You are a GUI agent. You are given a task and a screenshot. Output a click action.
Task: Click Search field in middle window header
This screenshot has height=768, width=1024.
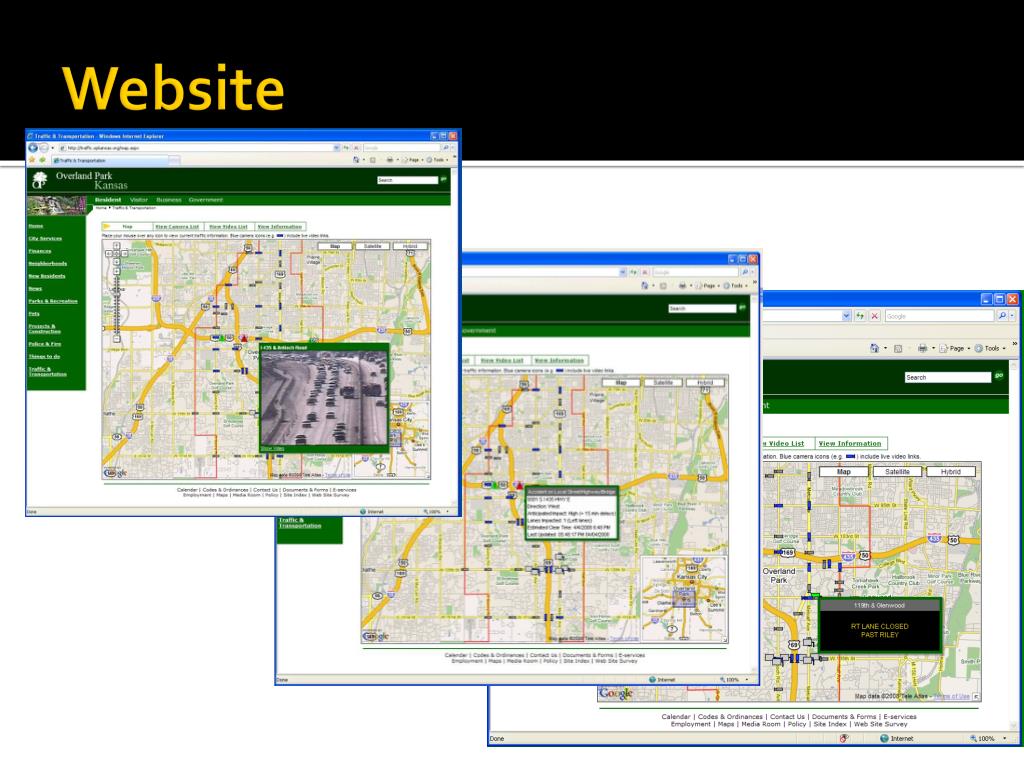(x=702, y=308)
